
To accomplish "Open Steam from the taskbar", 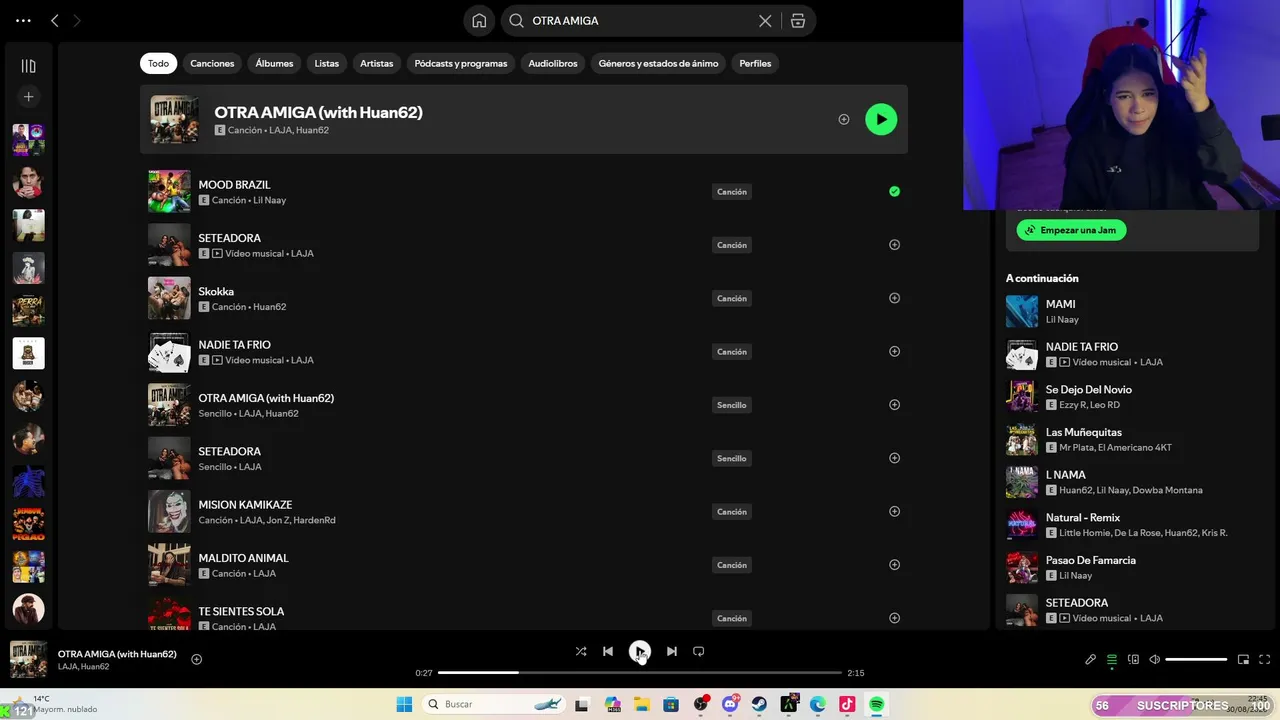I will [760, 704].
